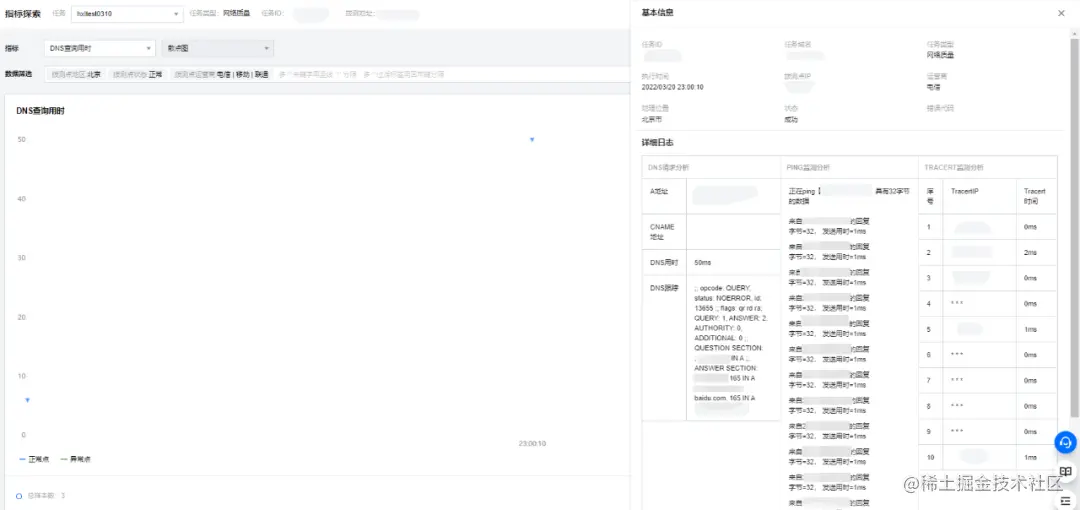Select the A地址 row label
The width and height of the screenshot is (1080, 510).
(659, 191)
